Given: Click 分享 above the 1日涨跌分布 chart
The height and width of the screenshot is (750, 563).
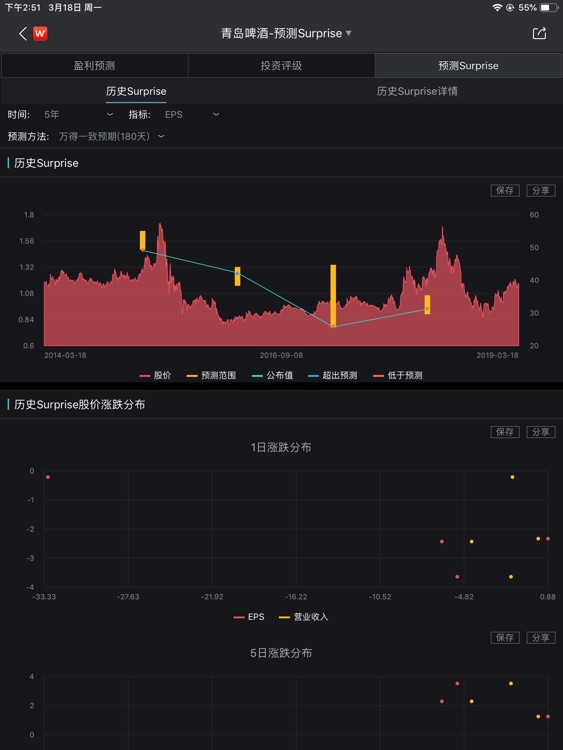Looking at the screenshot, I should pyautogui.click(x=541, y=432).
